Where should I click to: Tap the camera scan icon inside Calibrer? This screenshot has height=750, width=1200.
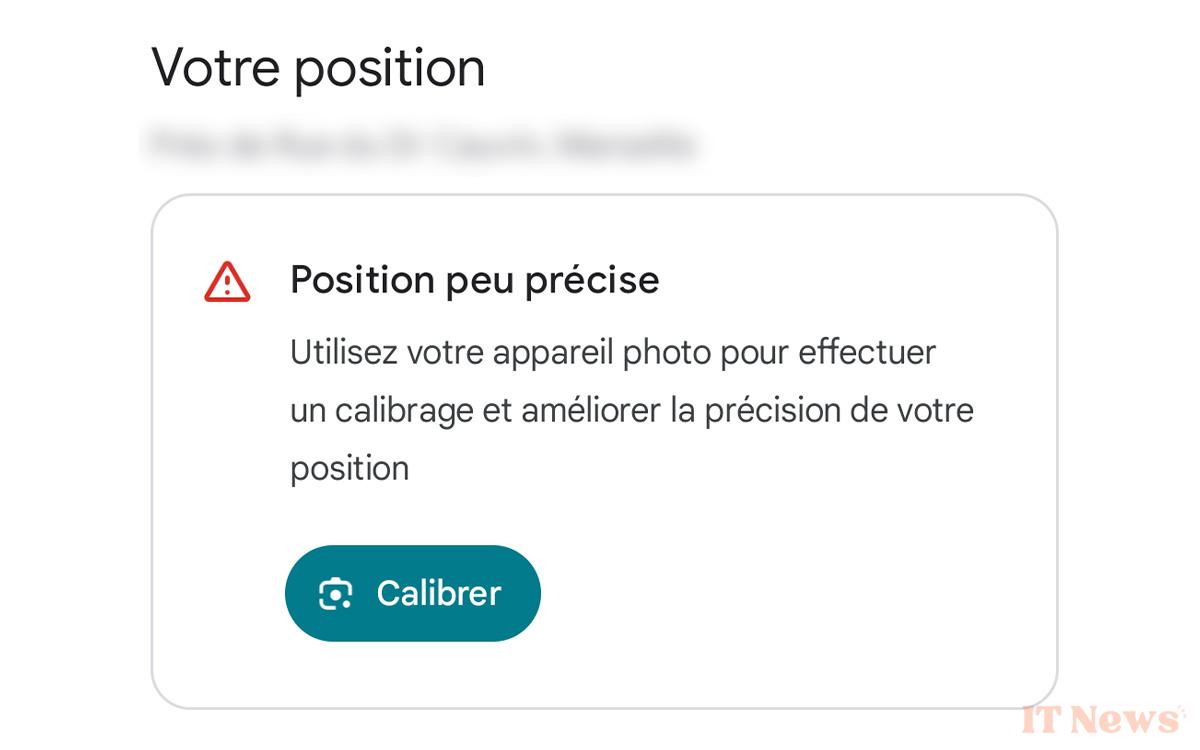click(x=336, y=594)
